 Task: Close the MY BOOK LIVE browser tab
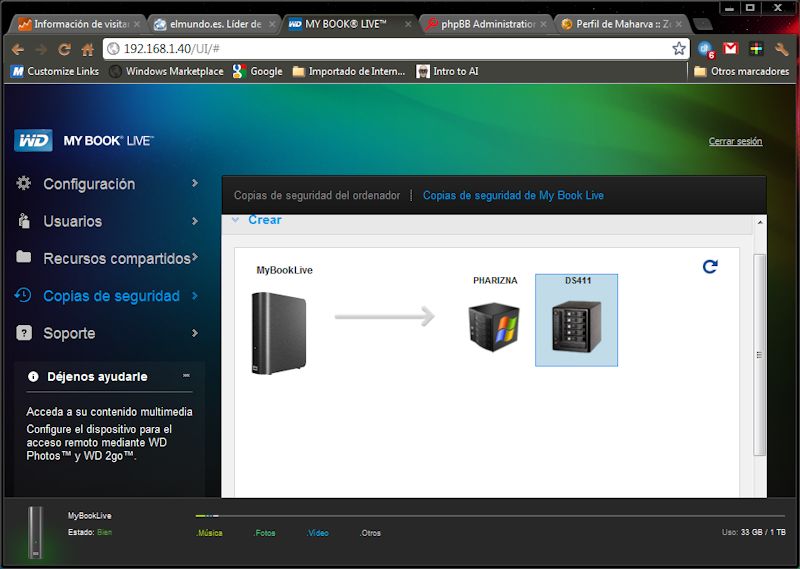click(x=408, y=24)
